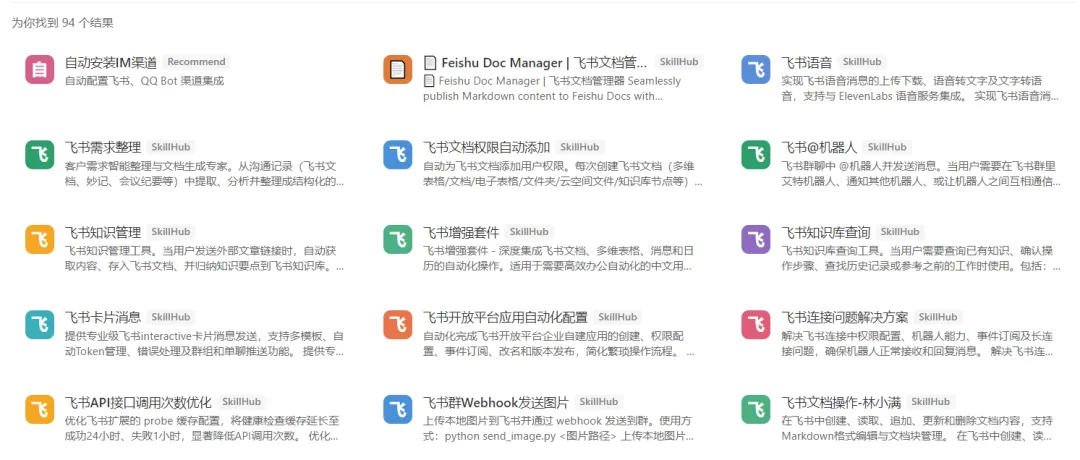Open the 飞书卡片消息 title
Viewport: 1080px width, 460px height.
pyautogui.click(x=103, y=317)
